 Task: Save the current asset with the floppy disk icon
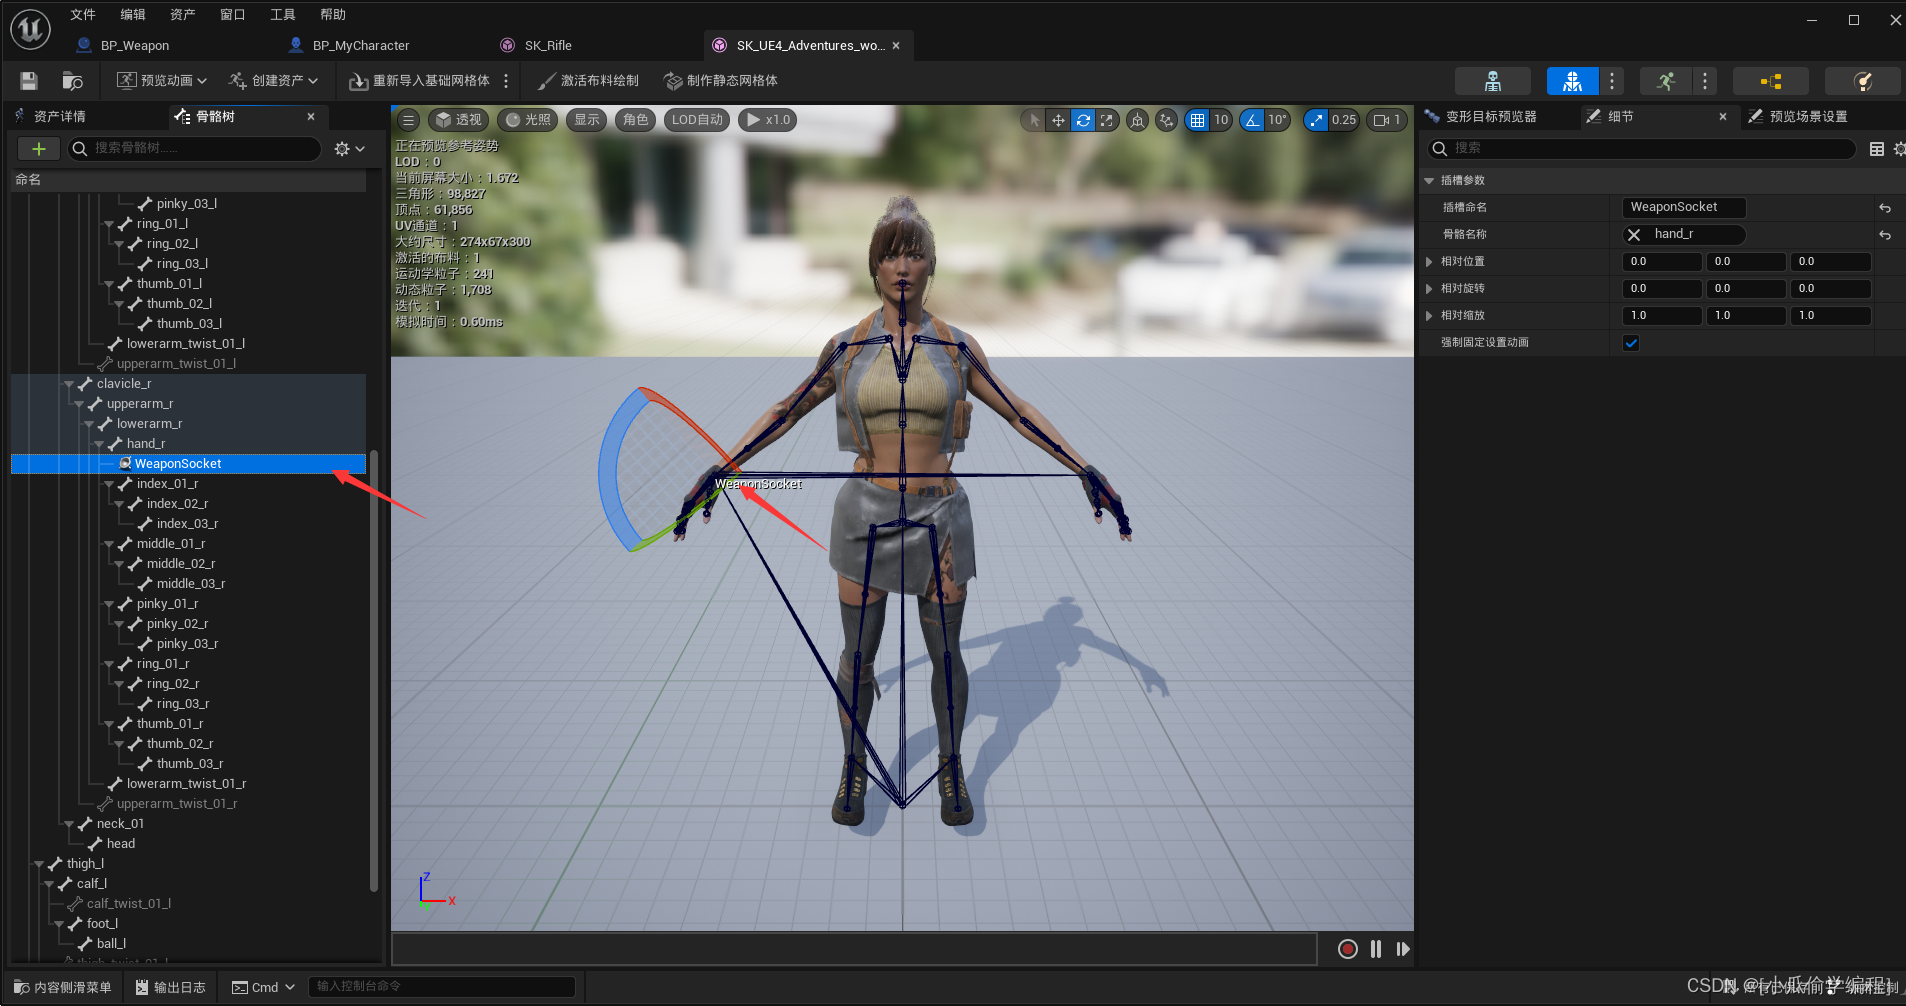pos(29,81)
